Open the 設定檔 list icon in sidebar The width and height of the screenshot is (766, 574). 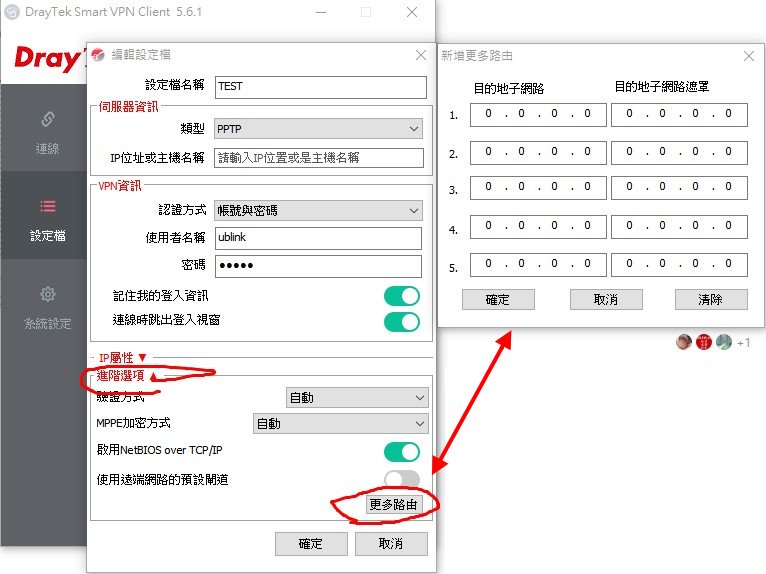(x=47, y=207)
